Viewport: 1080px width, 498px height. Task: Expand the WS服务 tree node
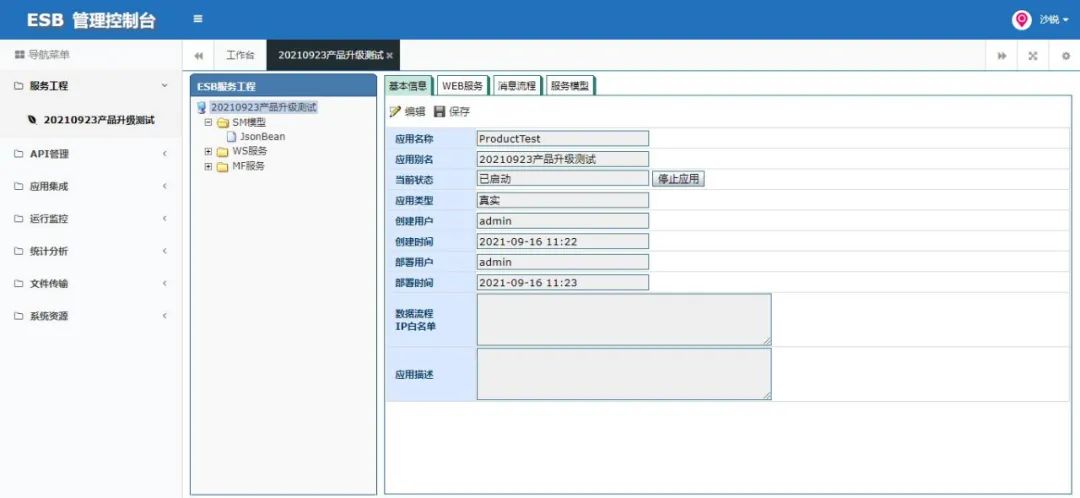tap(208, 152)
